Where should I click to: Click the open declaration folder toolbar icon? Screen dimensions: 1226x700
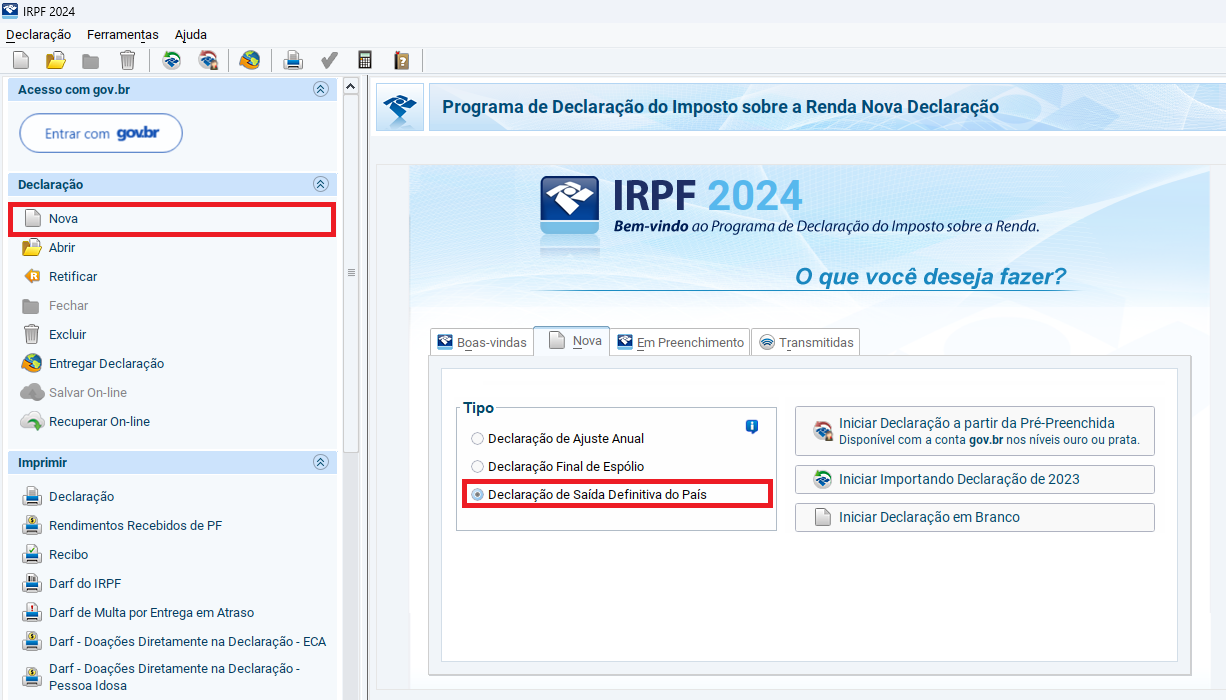(56, 60)
